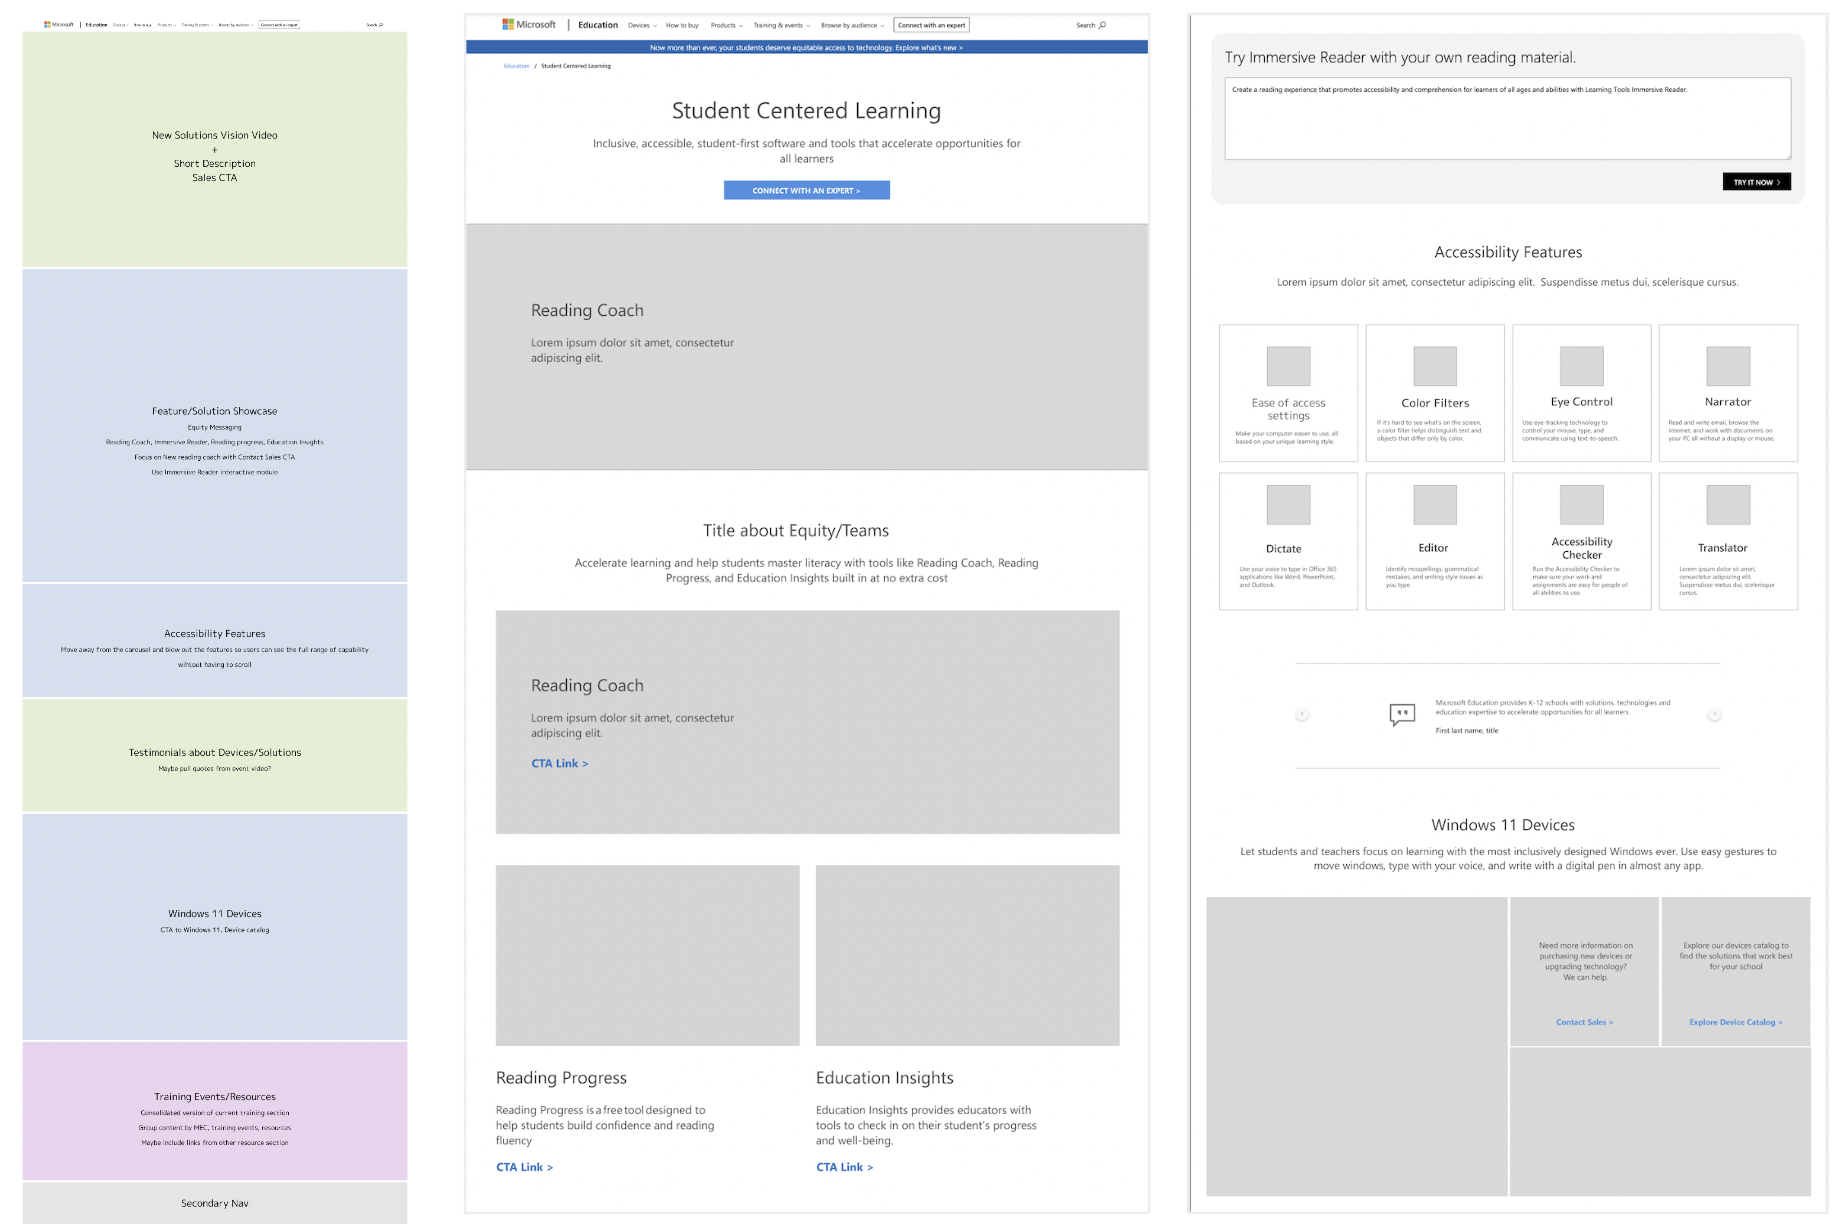Click the Training Events/Resources block title
Viewport: 1846px width, 1224px height.
pos(215,1096)
